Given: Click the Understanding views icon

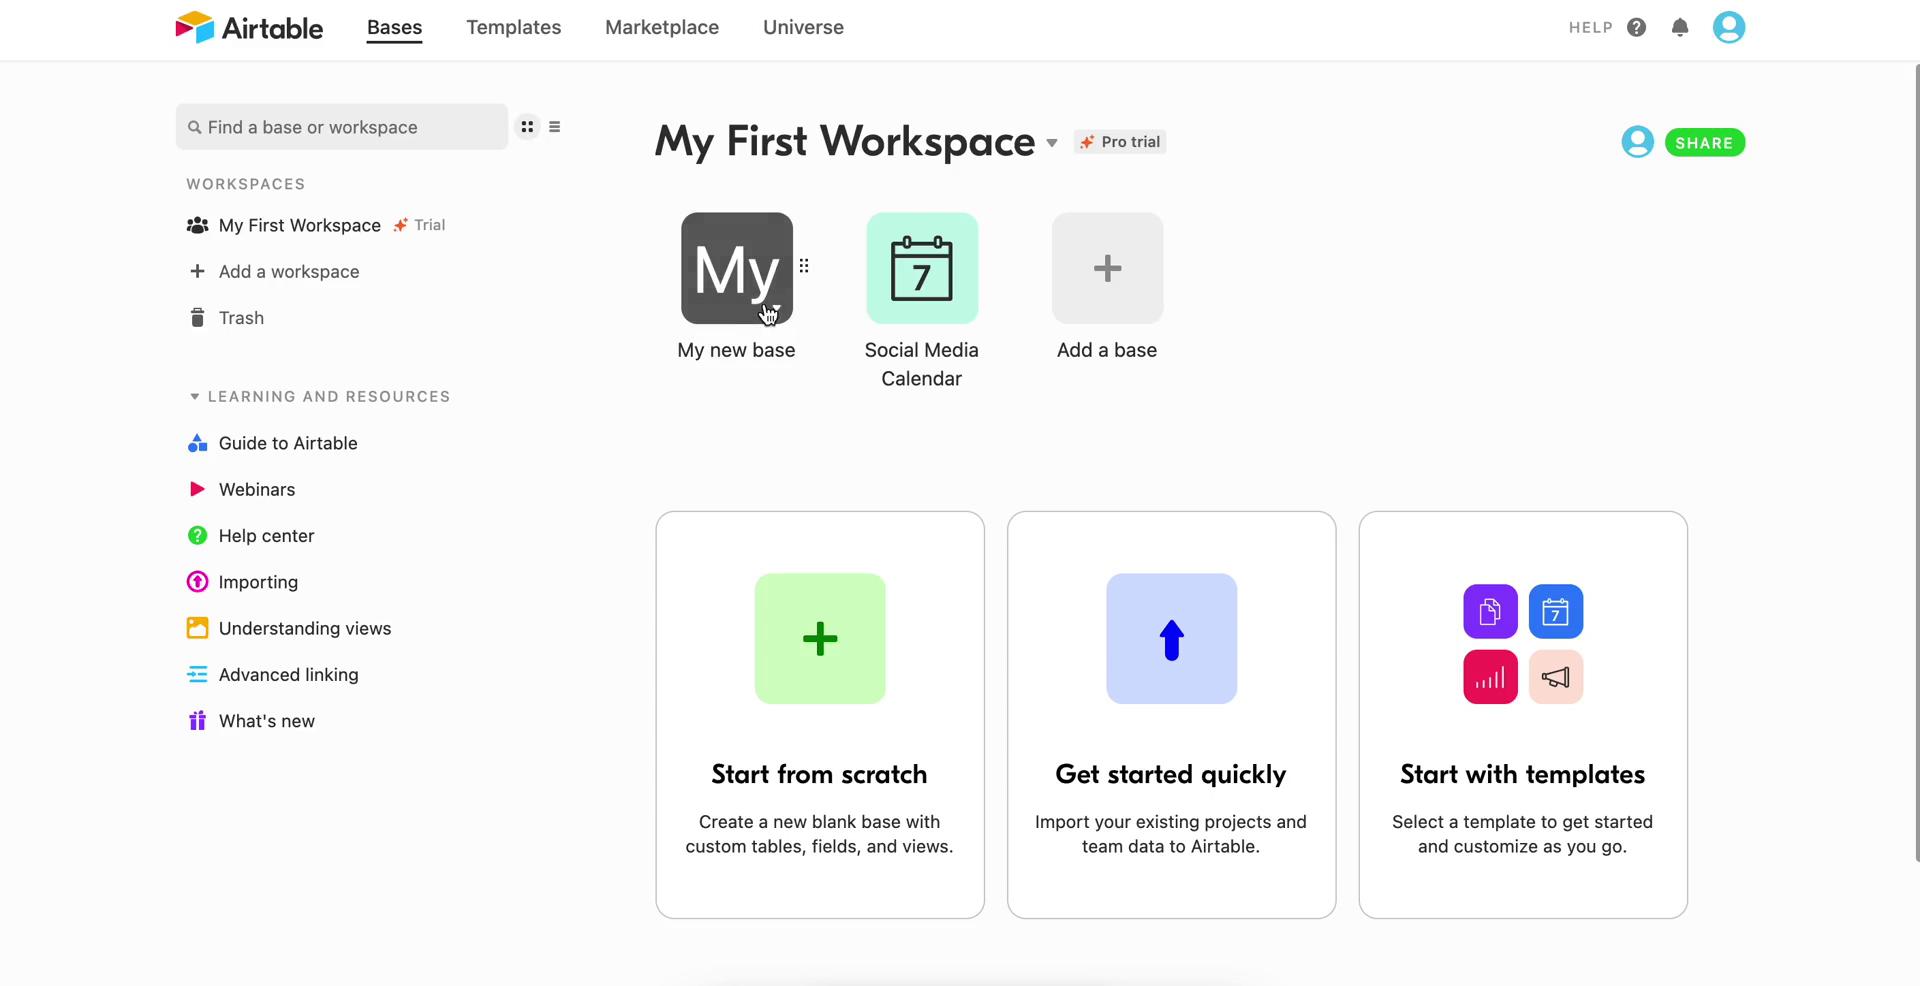Looking at the screenshot, I should click(x=197, y=628).
